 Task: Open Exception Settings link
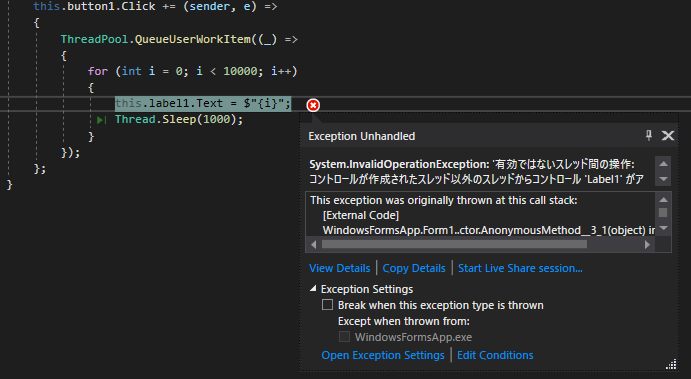(x=383, y=355)
